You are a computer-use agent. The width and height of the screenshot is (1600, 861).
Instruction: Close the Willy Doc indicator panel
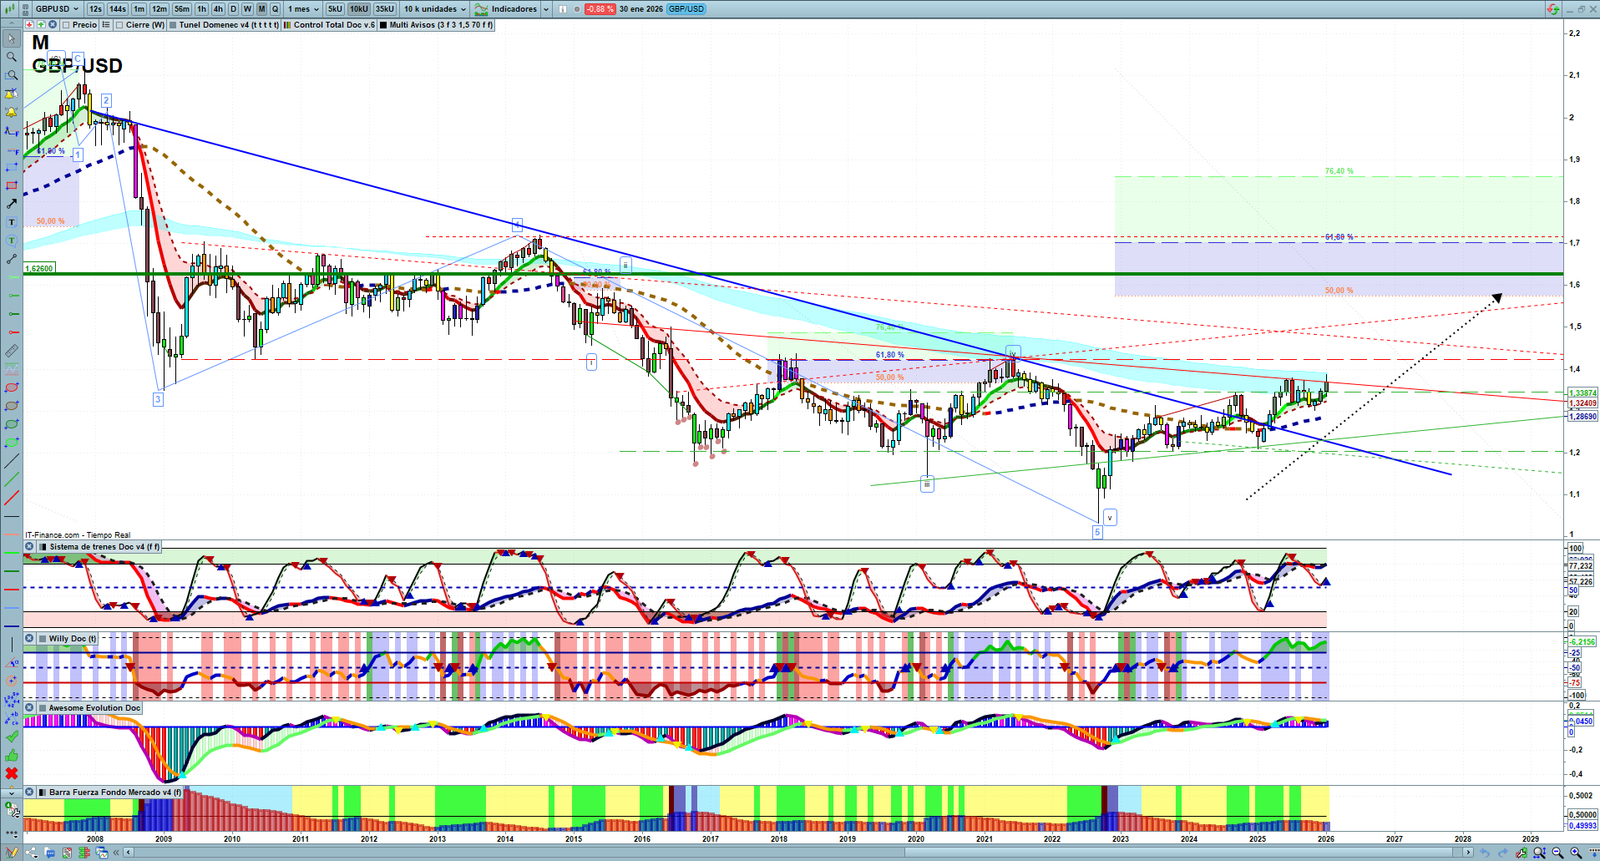coord(30,638)
